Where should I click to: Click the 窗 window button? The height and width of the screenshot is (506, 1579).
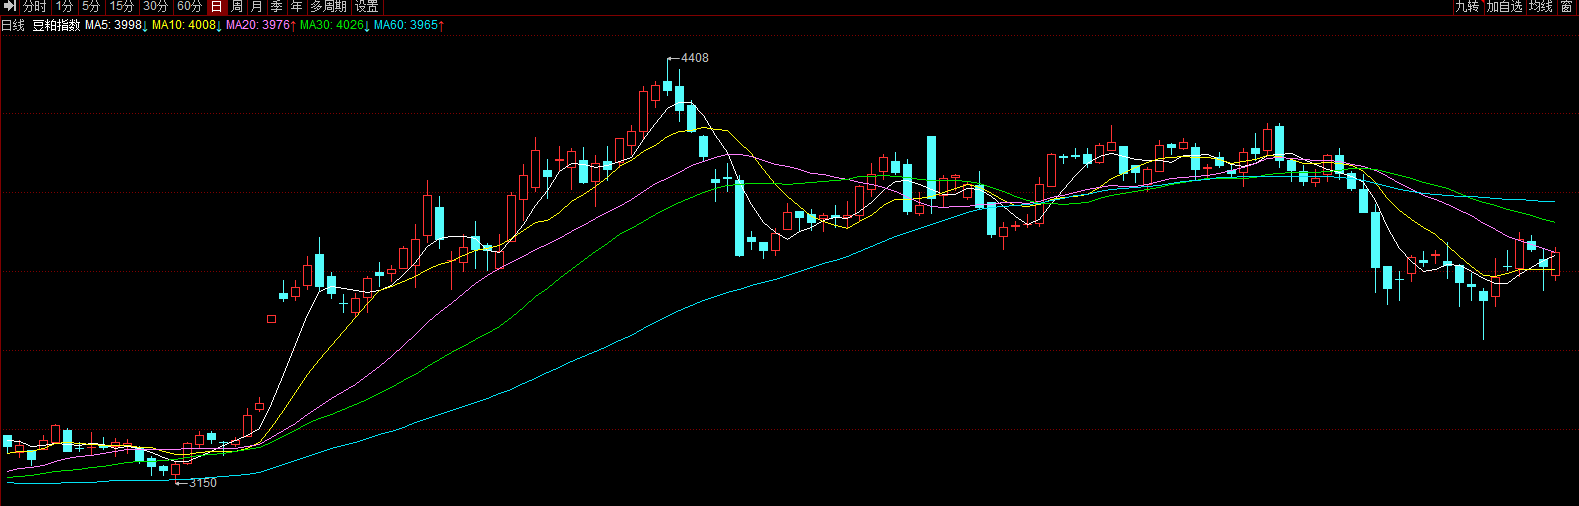click(1566, 6)
